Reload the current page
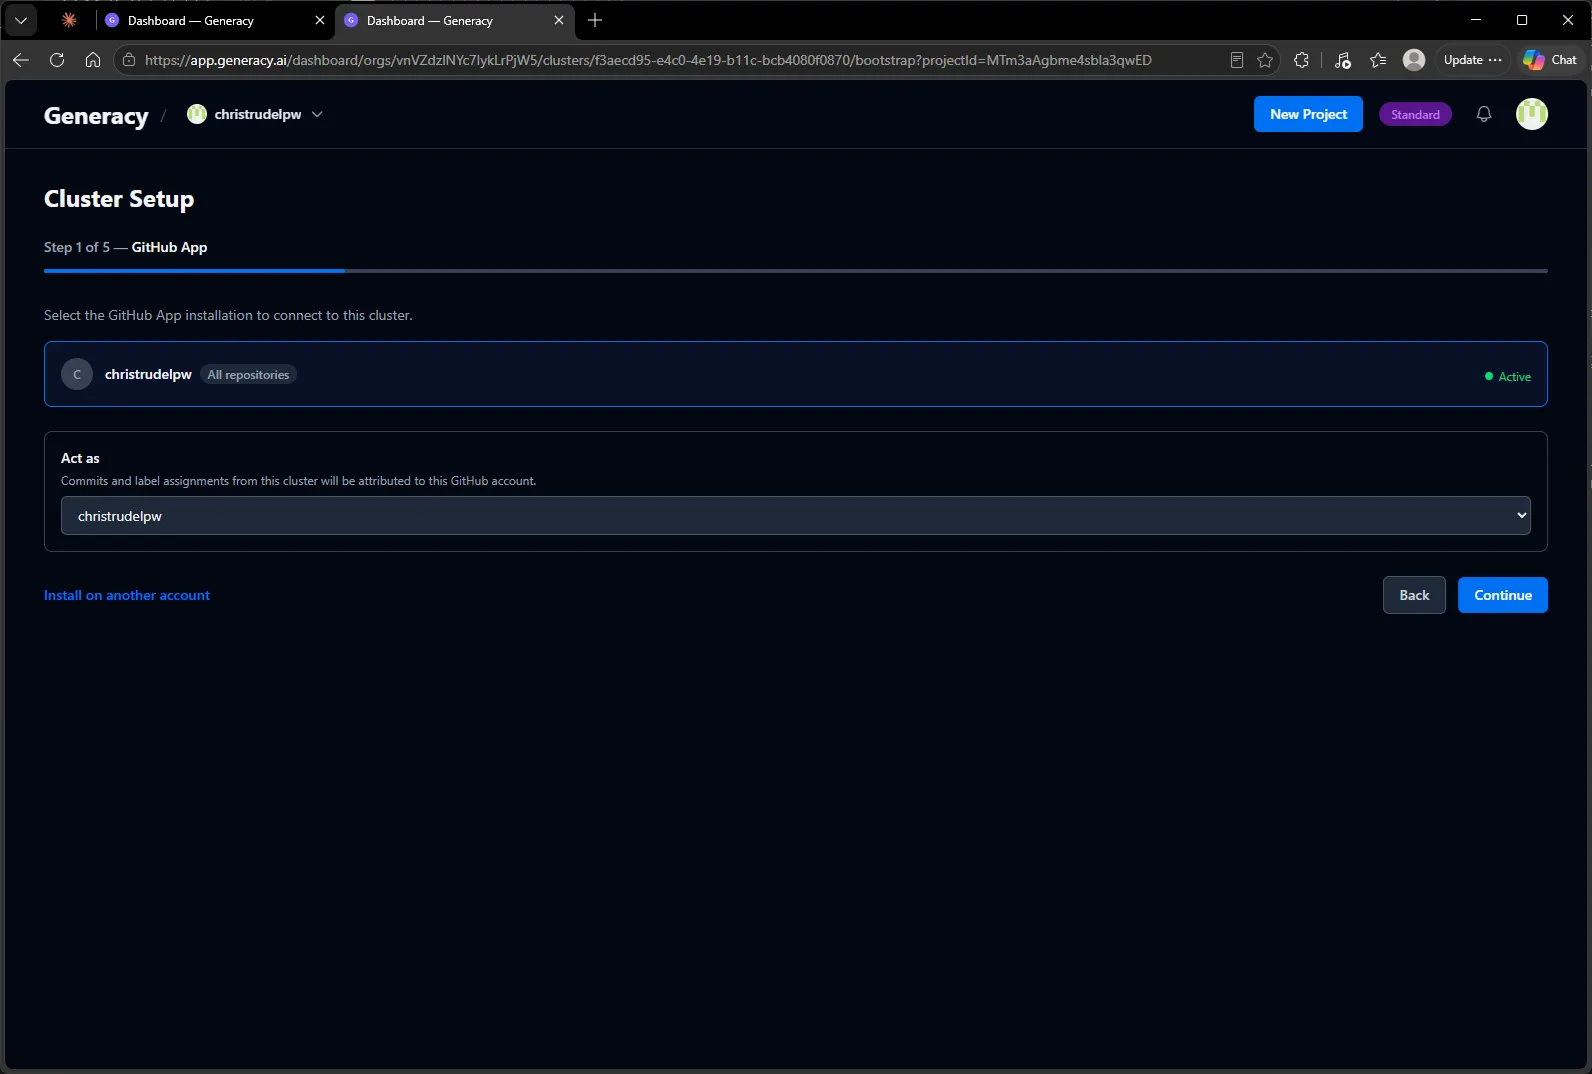 point(57,60)
